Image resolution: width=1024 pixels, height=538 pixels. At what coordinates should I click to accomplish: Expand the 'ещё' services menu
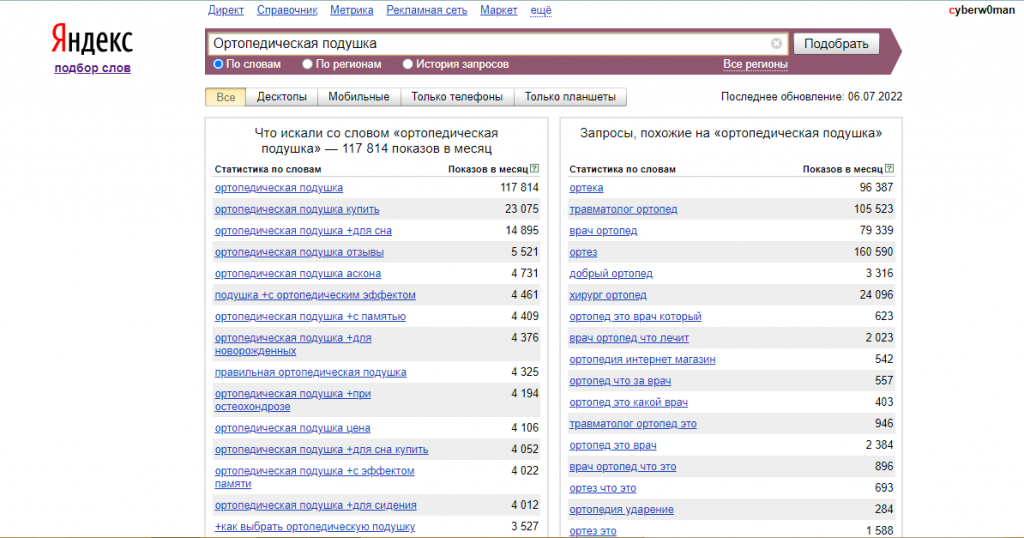541,10
